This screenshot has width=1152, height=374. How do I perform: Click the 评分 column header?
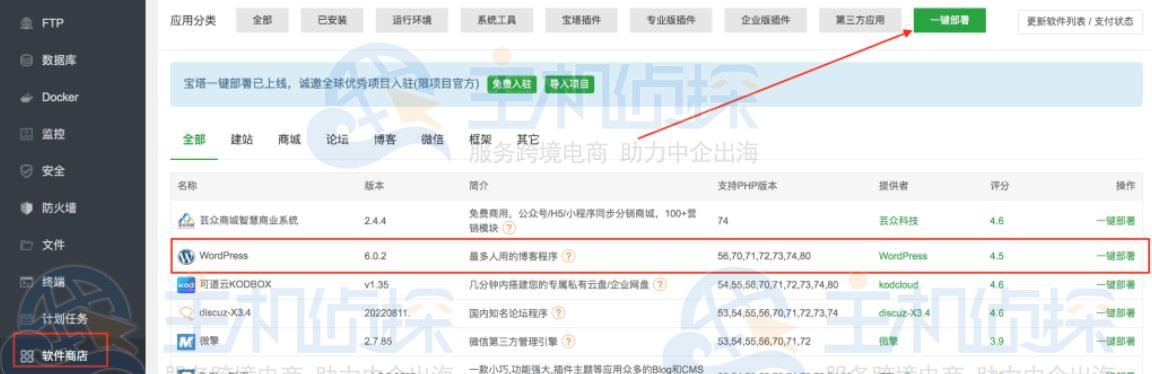(1000, 187)
